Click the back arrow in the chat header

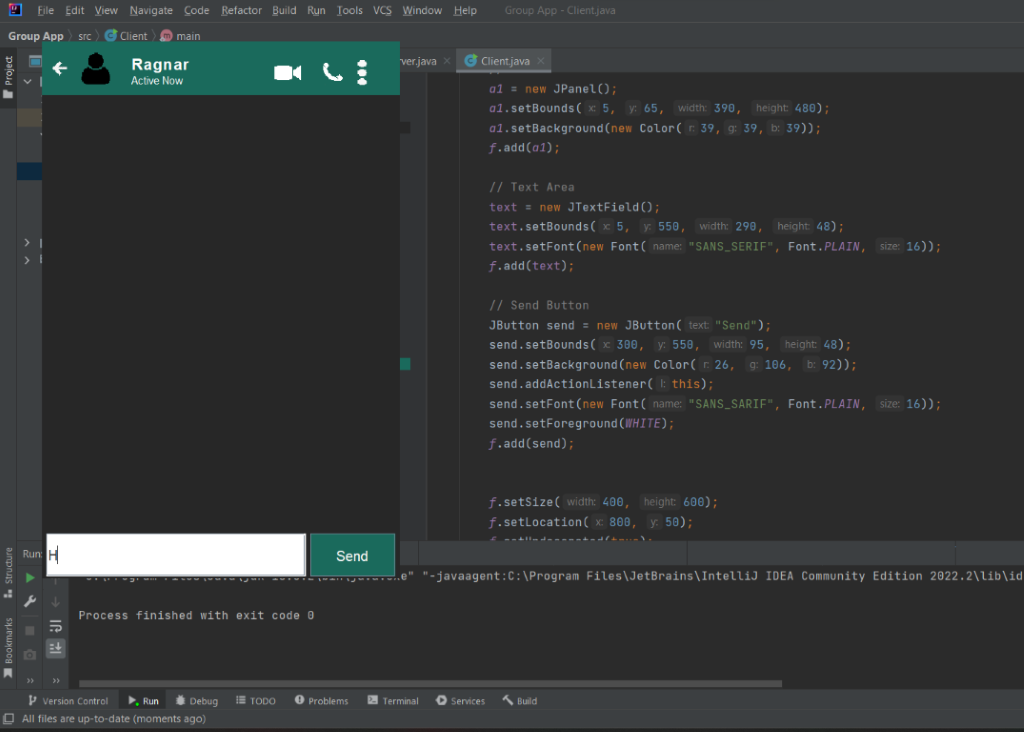pyautogui.click(x=59, y=68)
